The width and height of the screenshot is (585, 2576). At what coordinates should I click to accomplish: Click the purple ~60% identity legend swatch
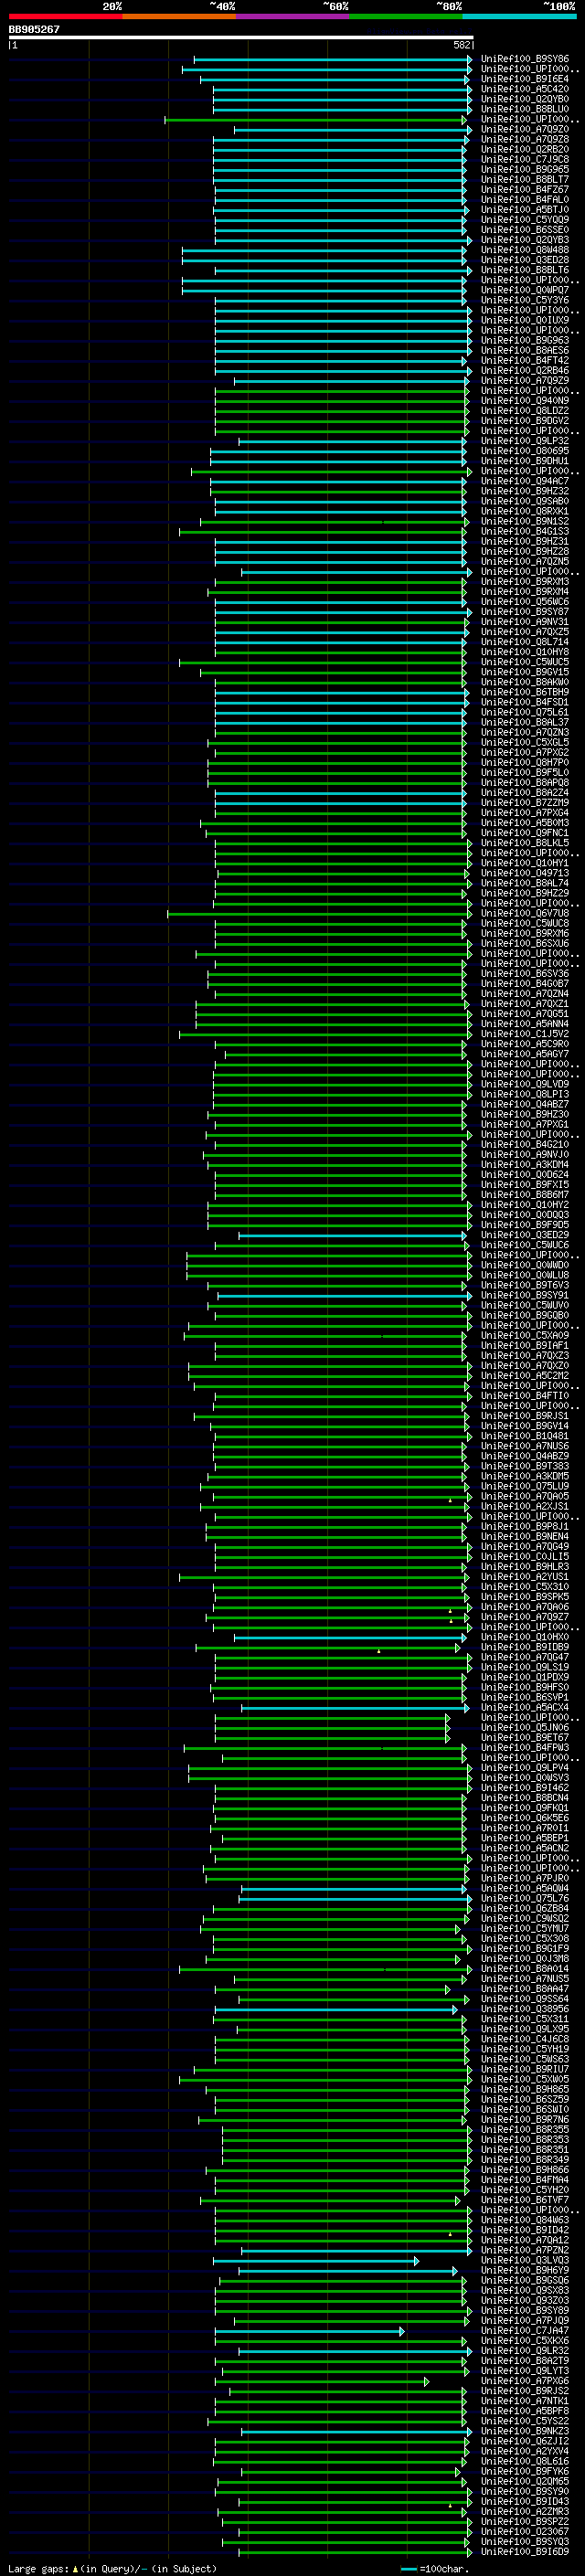(x=292, y=16)
